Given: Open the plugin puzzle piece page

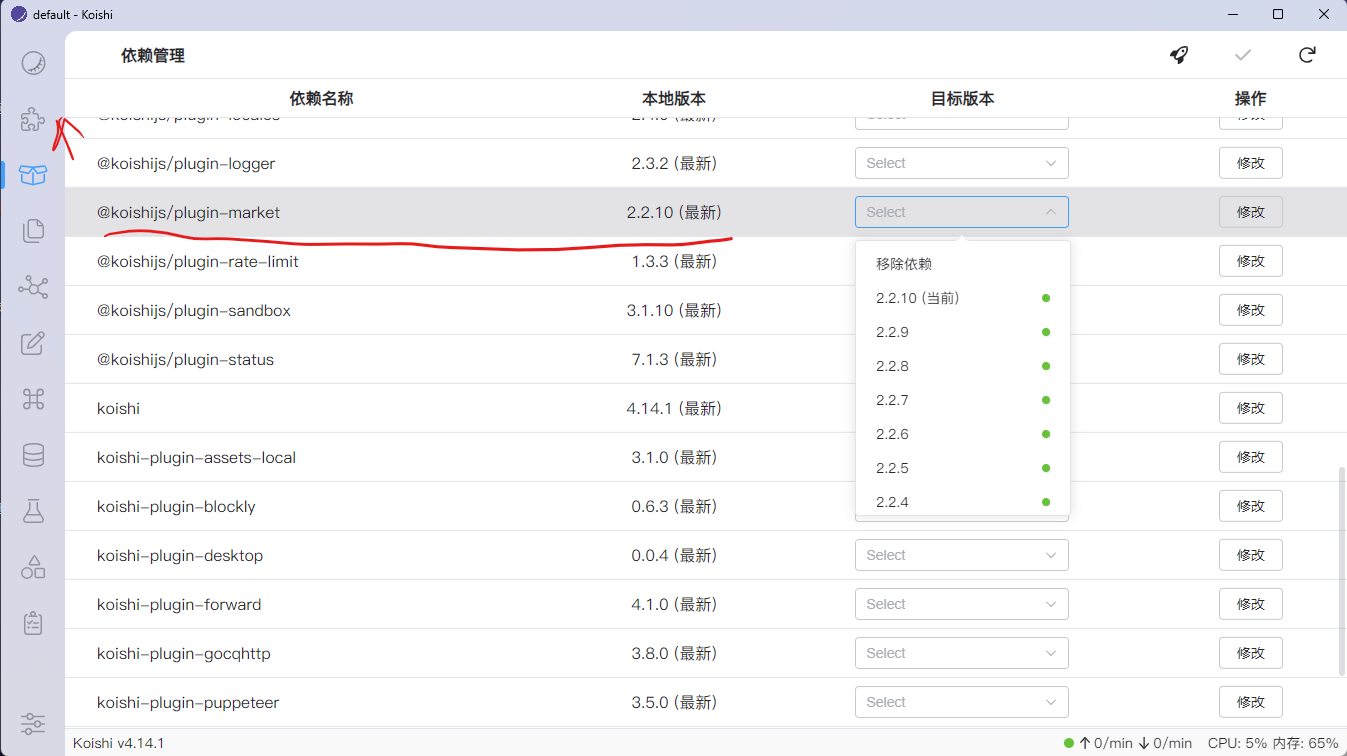Looking at the screenshot, I should click(x=33, y=120).
